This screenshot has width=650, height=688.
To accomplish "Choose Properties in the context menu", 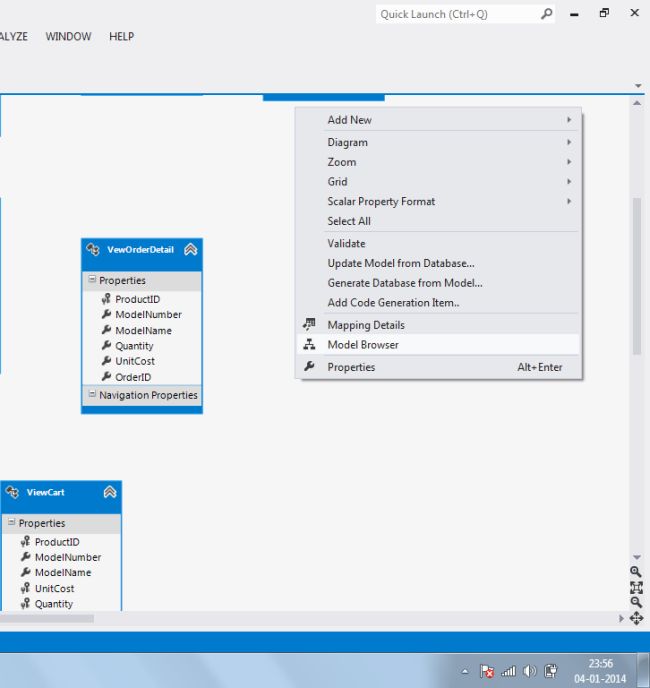I will pyautogui.click(x=438, y=367).
